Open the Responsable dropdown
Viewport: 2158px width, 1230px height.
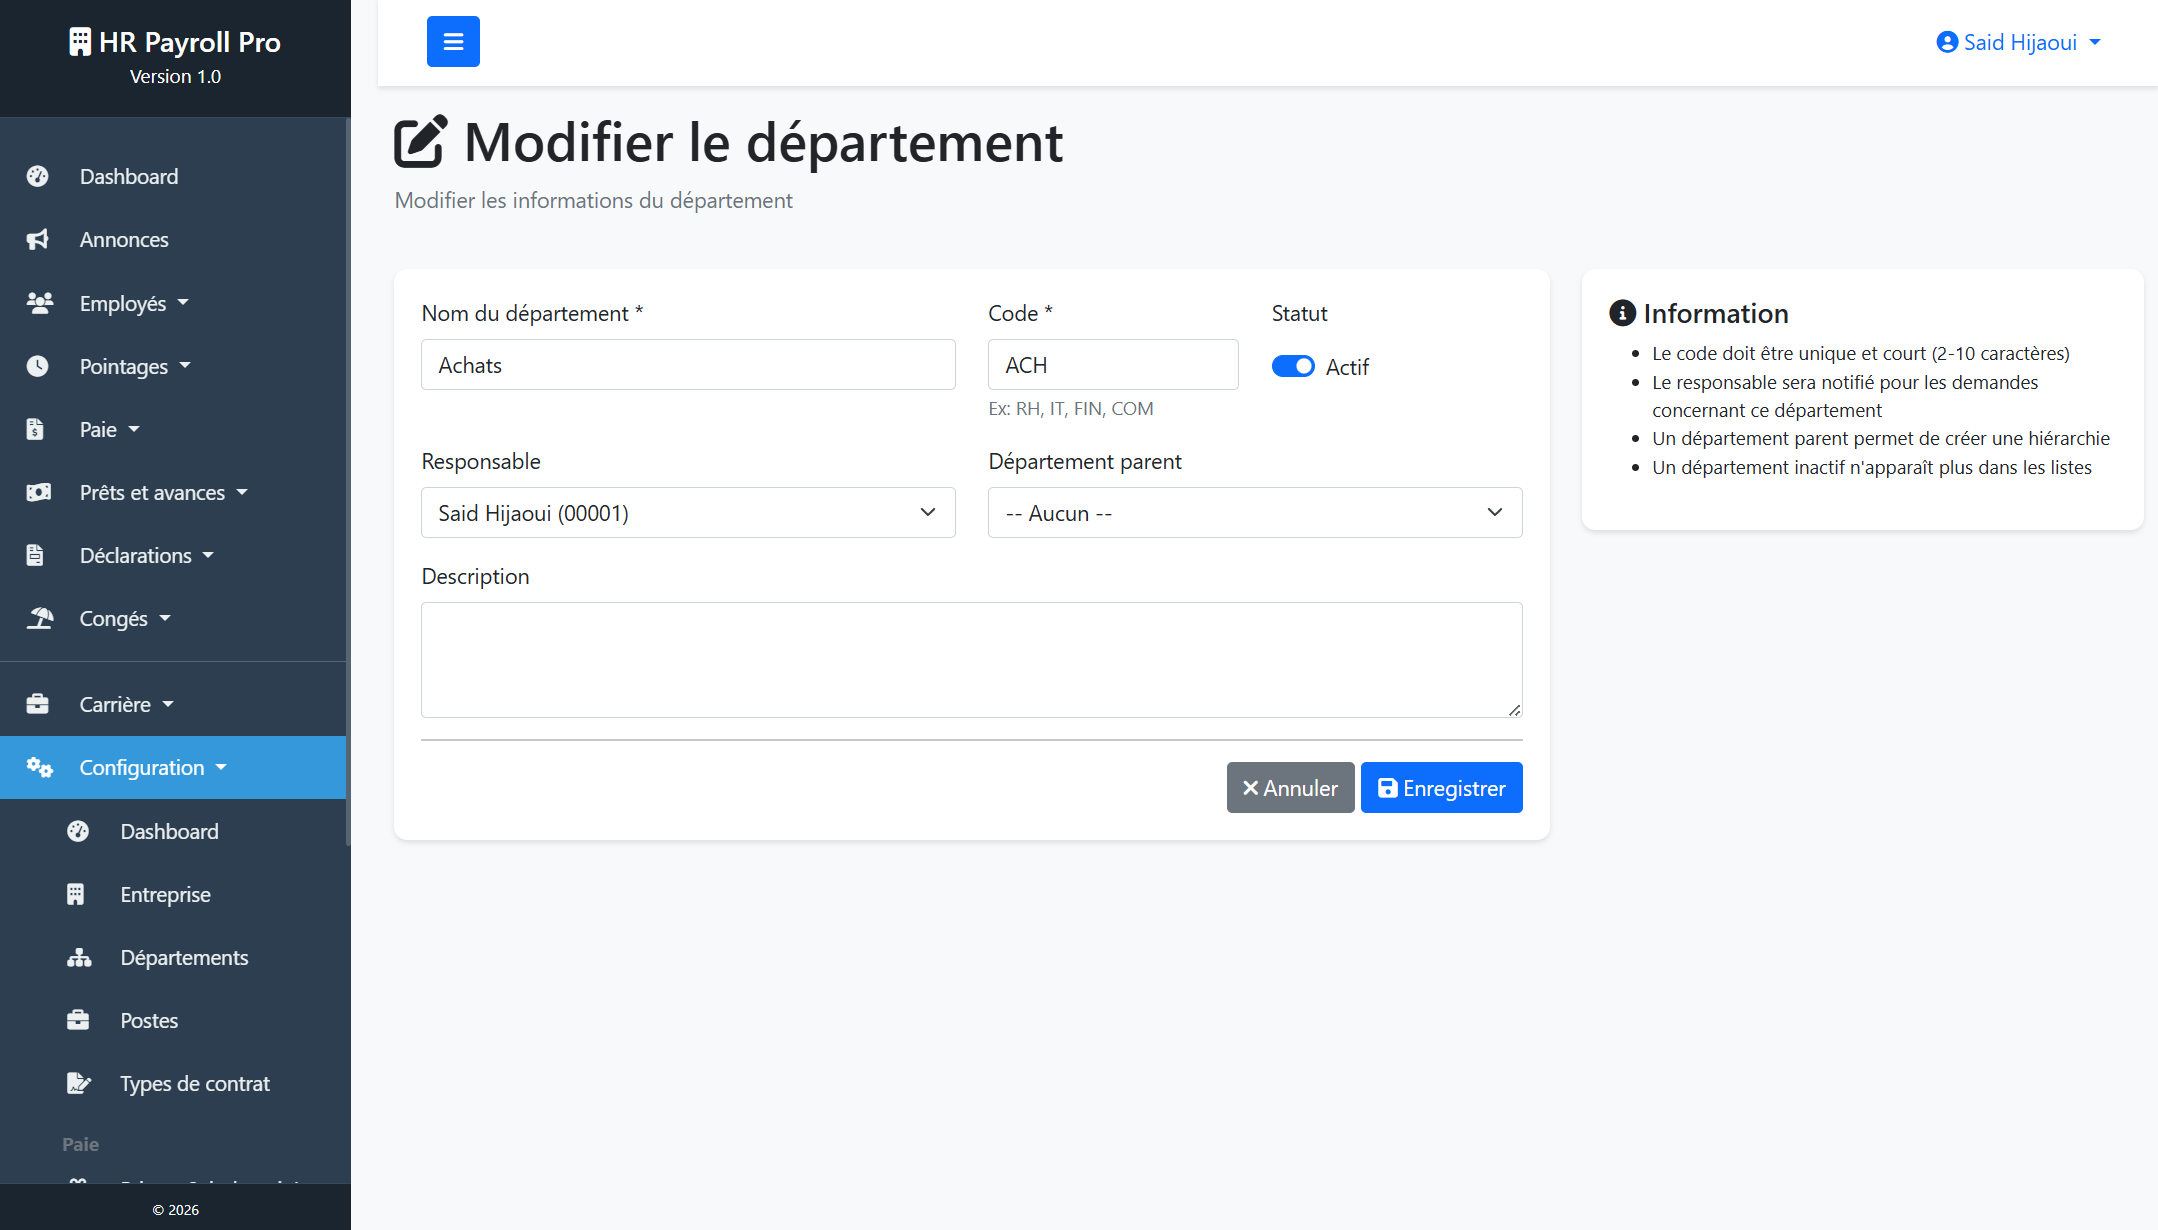[x=688, y=512]
